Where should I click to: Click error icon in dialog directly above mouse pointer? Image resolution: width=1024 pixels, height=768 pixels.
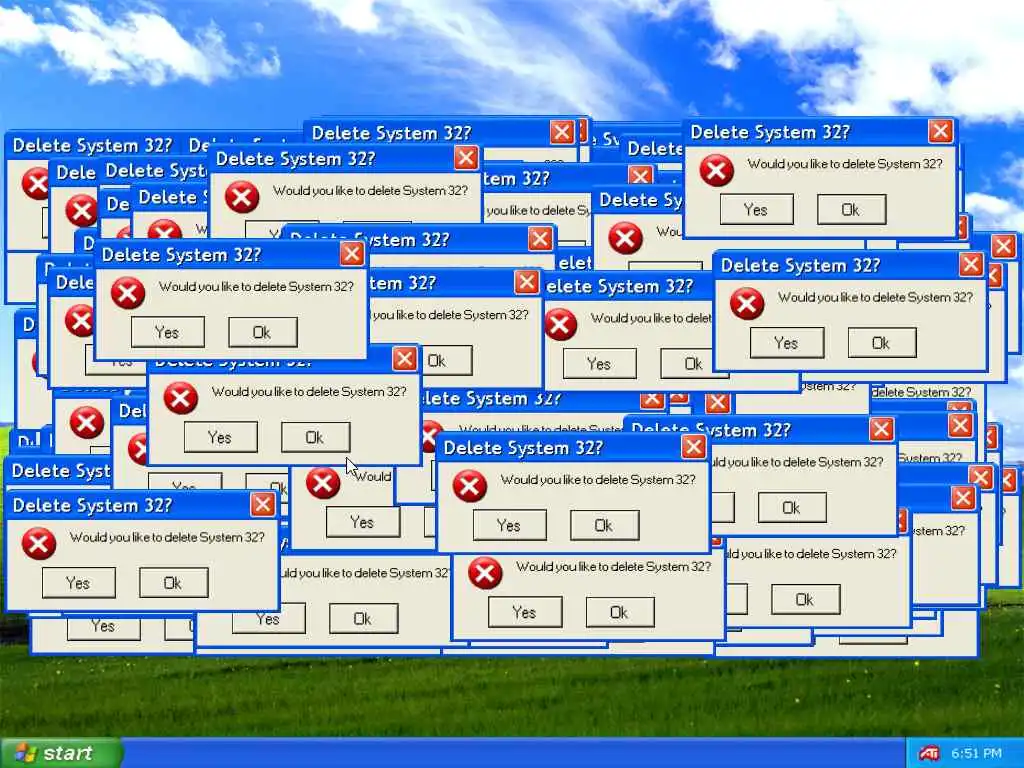(x=181, y=398)
